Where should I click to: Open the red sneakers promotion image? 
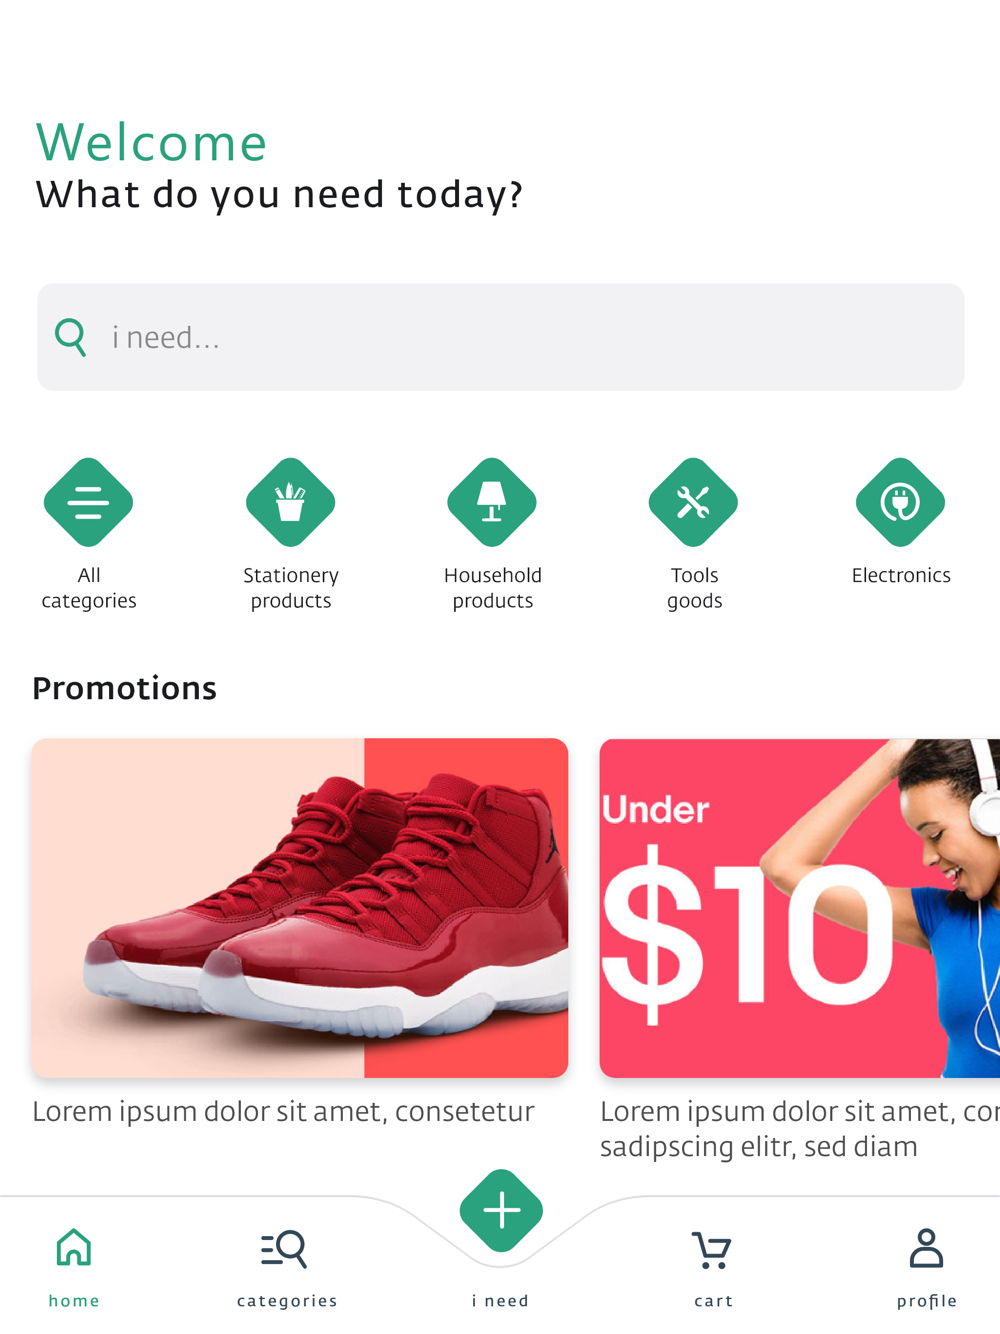pyautogui.click(x=300, y=908)
